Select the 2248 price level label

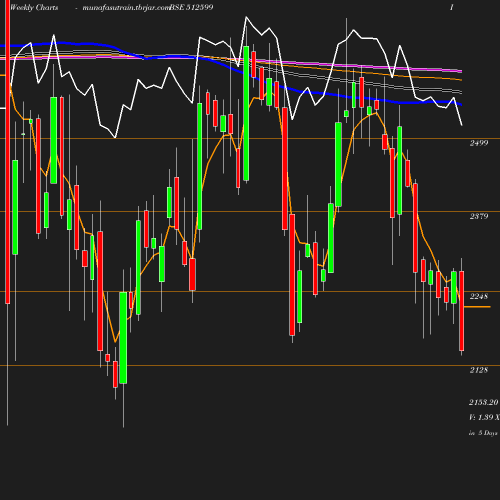pos(479,296)
